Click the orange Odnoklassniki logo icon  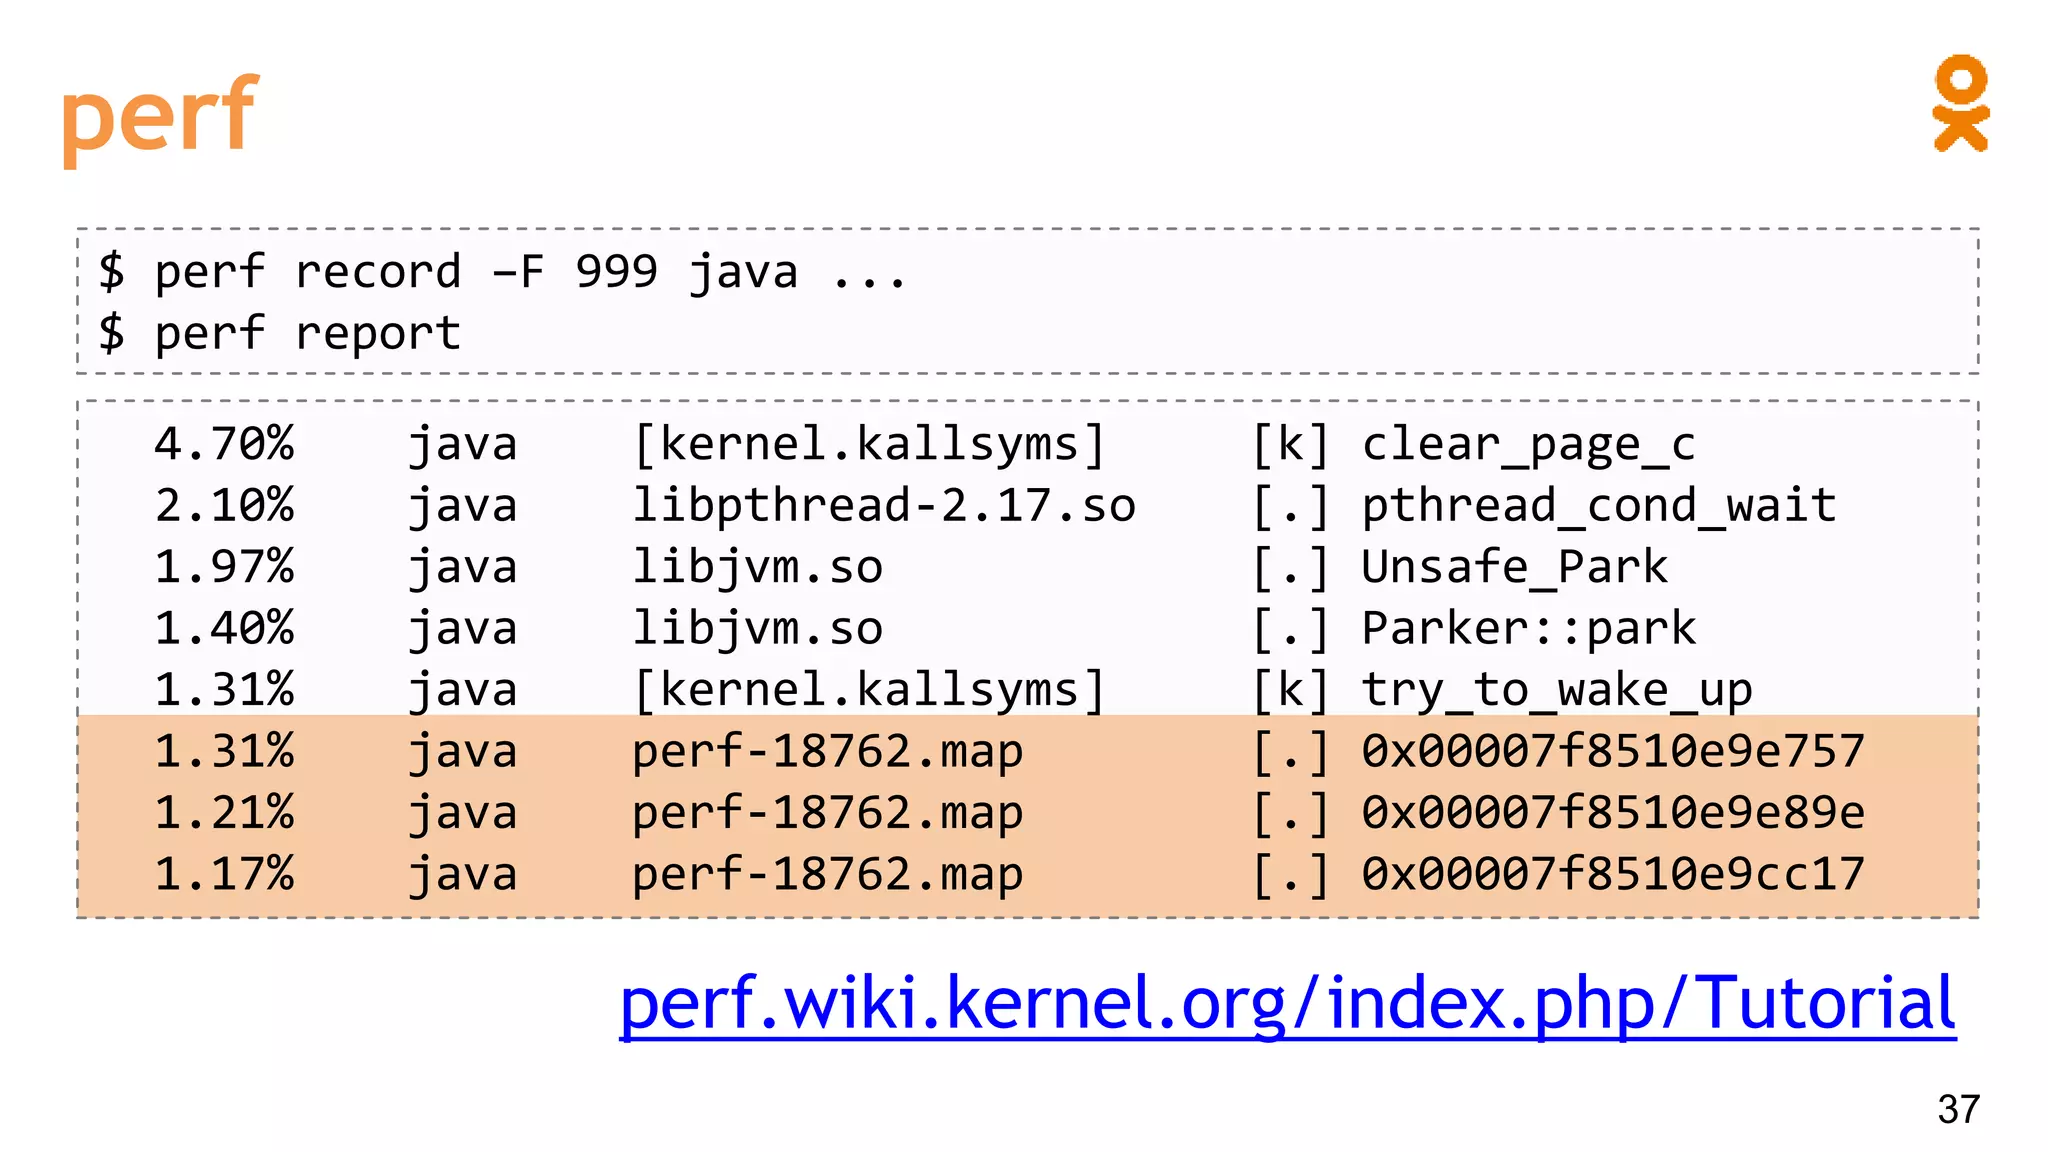click(x=1960, y=103)
